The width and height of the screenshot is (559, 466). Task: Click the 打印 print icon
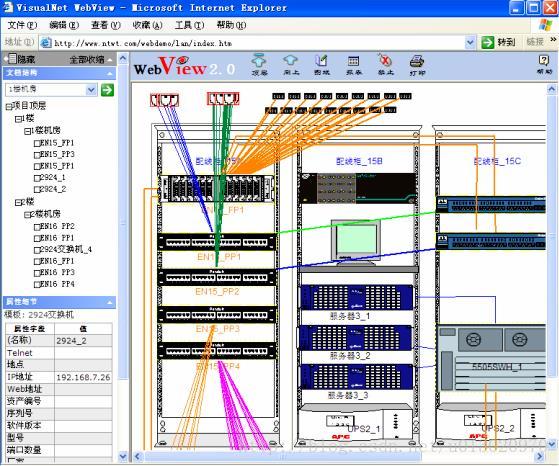pyautogui.click(x=417, y=65)
